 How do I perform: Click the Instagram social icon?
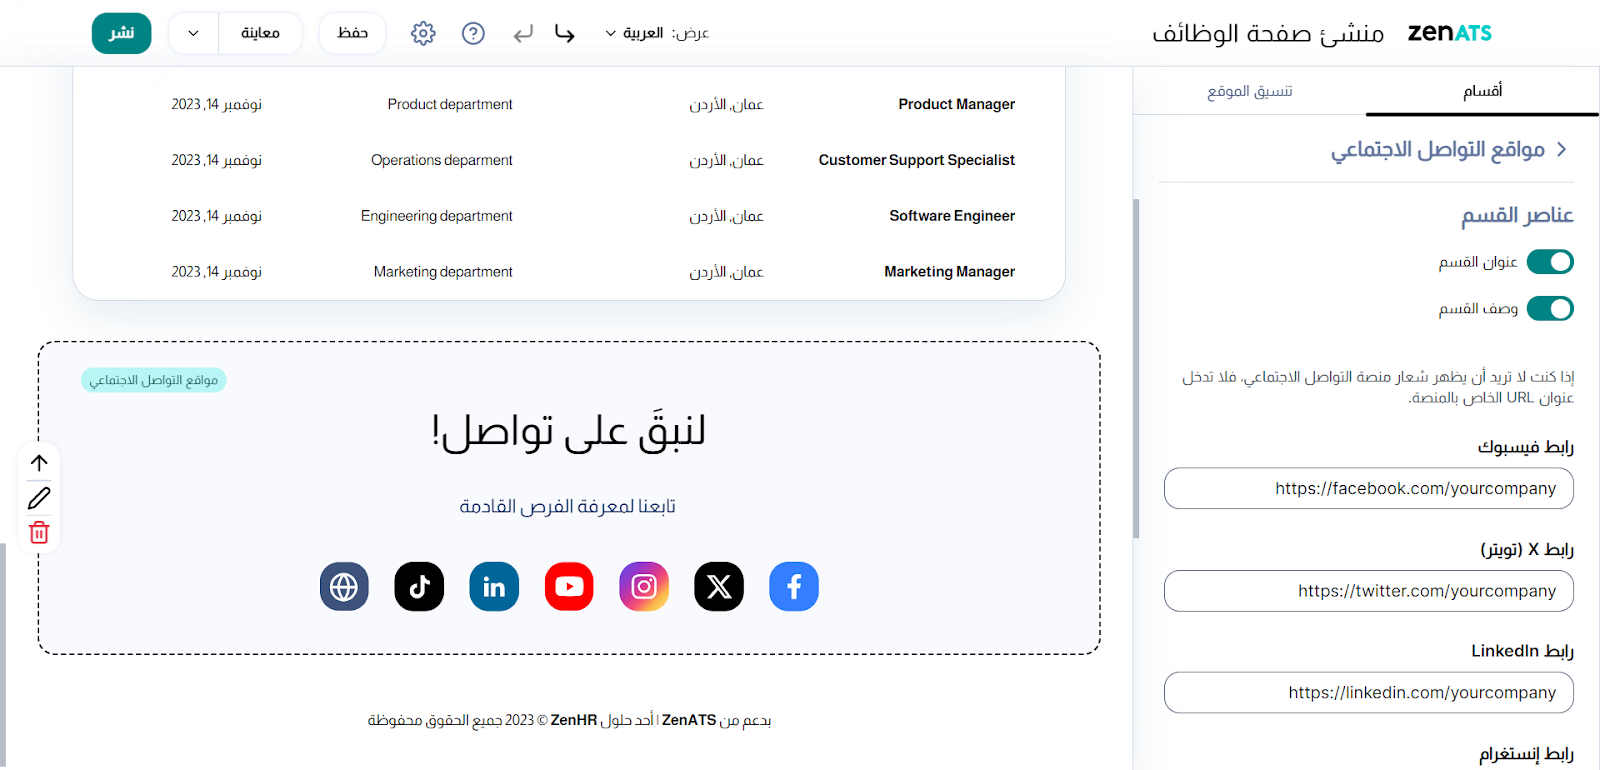pyautogui.click(x=644, y=586)
